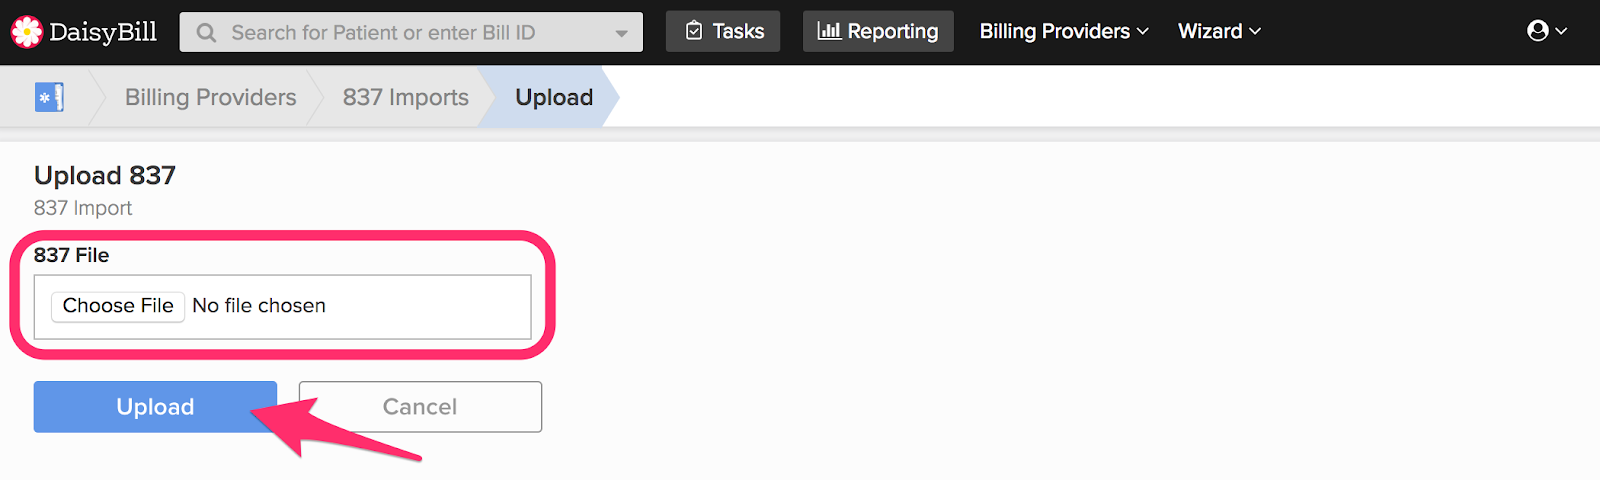The width and height of the screenshot is (1600, 480).
Task: Expand the Billing Providers menu
Action: [x=1064, y=31]
